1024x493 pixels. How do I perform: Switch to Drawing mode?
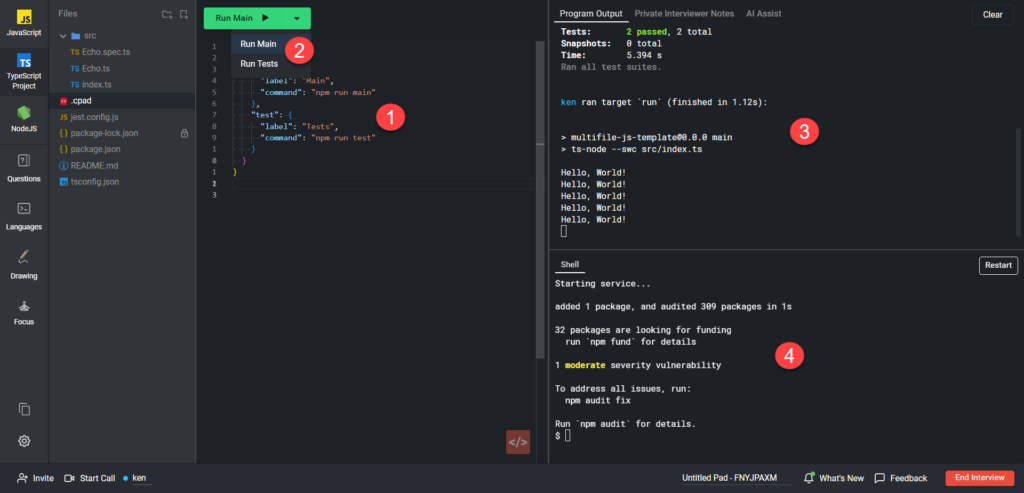click(x=24, y=262)
